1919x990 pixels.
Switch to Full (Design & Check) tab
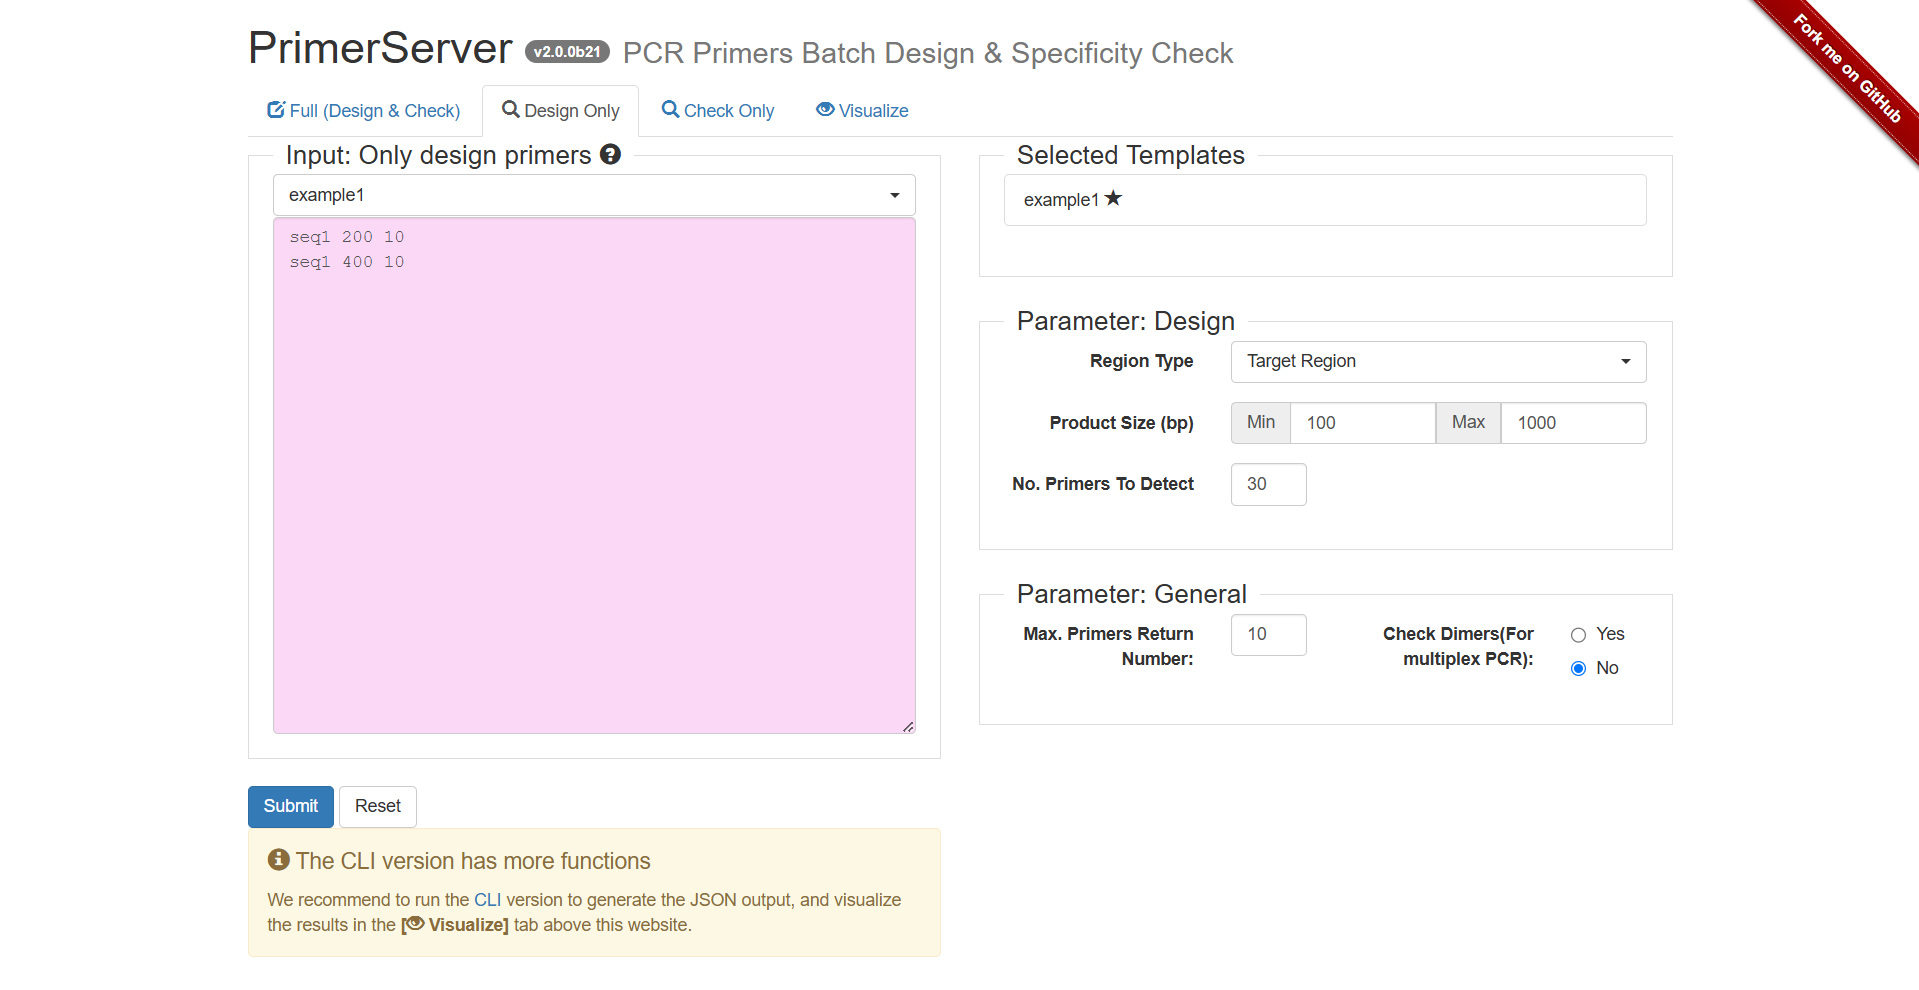(363, 110)
